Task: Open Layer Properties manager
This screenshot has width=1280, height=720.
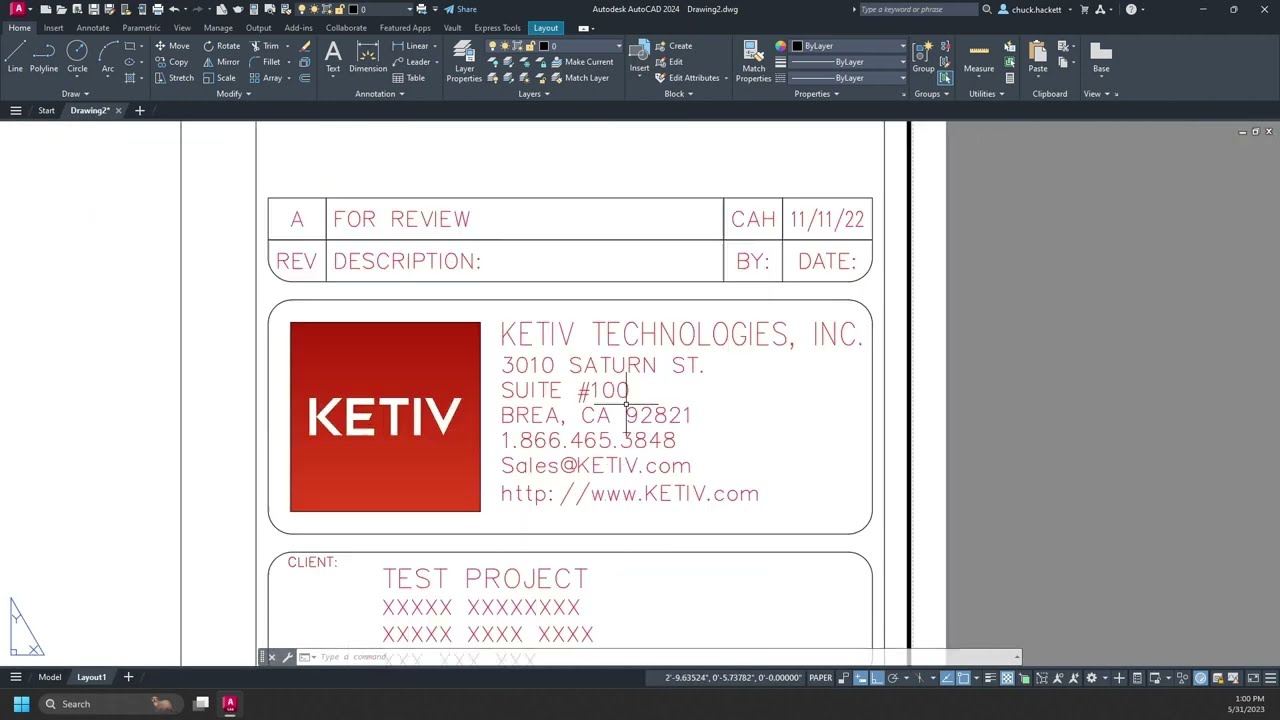Action: [464, 62]
